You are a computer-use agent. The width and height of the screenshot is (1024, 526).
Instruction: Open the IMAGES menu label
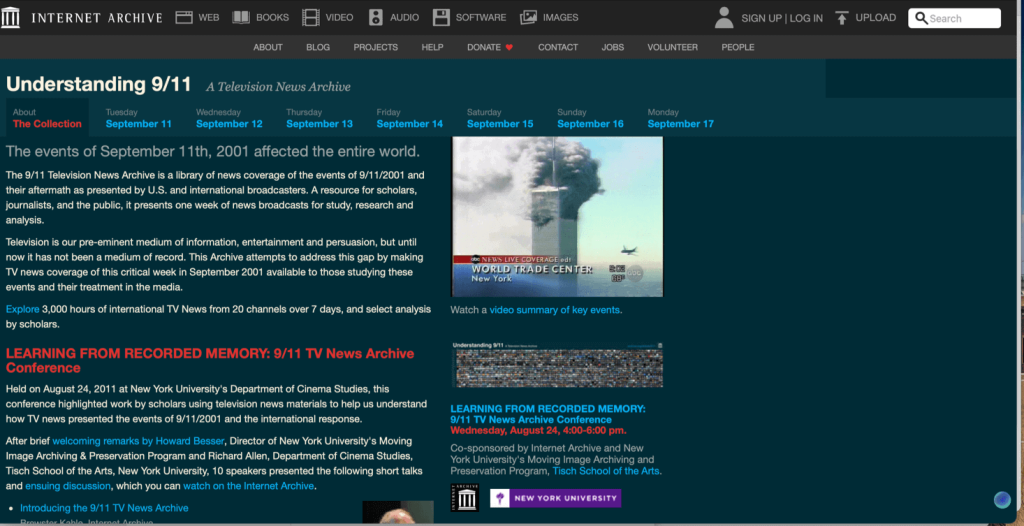coord(560,18)
